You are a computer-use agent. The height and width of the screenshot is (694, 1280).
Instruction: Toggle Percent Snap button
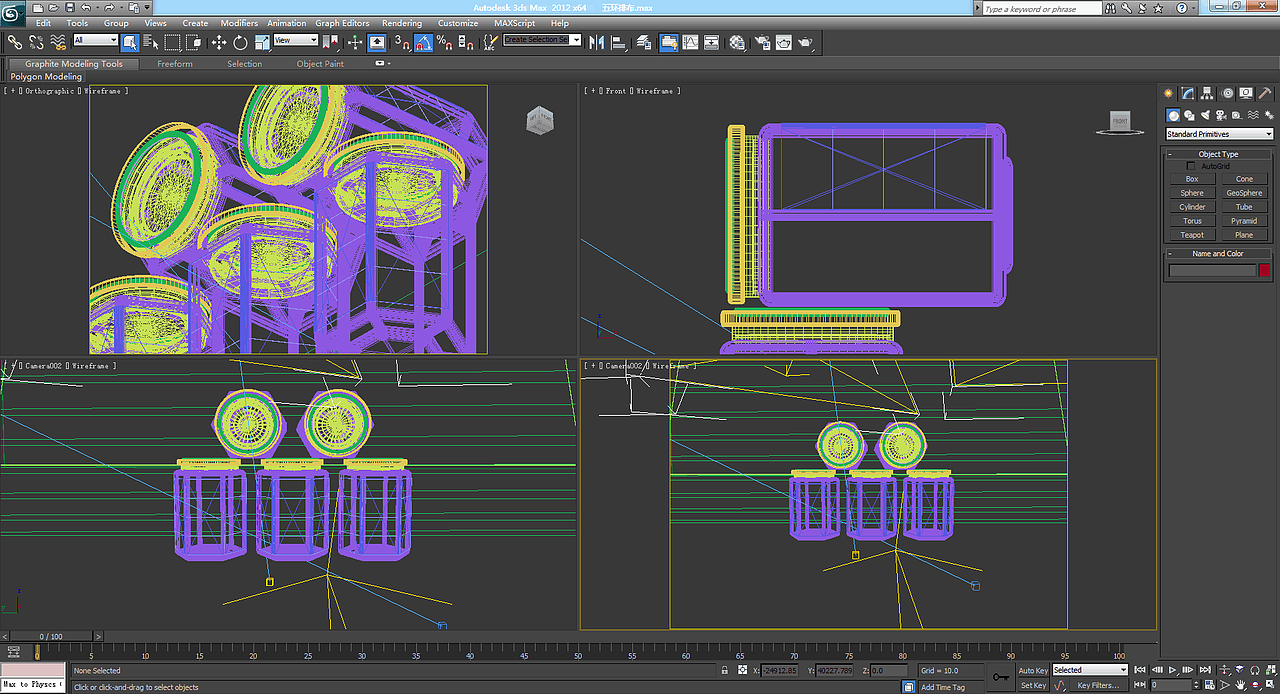(444, 42)
